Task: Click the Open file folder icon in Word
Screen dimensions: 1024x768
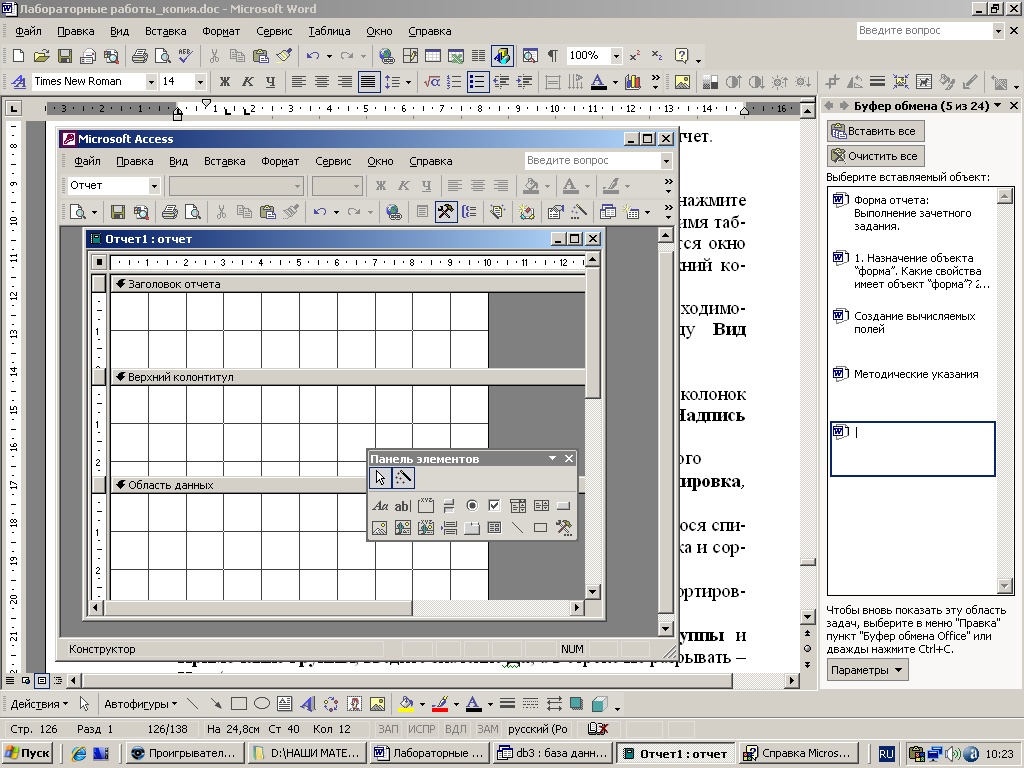Action: (x=41, y=56)
